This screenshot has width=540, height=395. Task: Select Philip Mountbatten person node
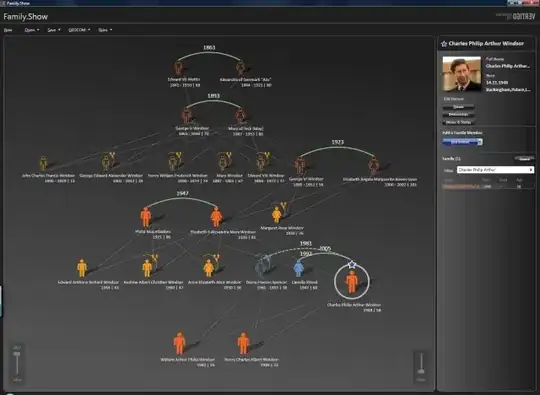point(146,217)
